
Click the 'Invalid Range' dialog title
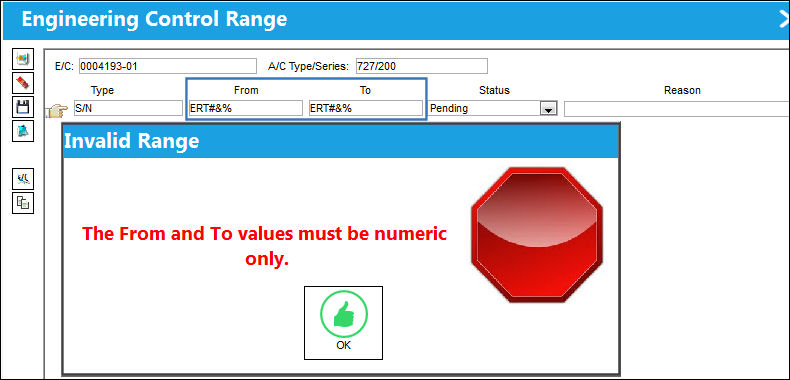(x=131, y=141)
